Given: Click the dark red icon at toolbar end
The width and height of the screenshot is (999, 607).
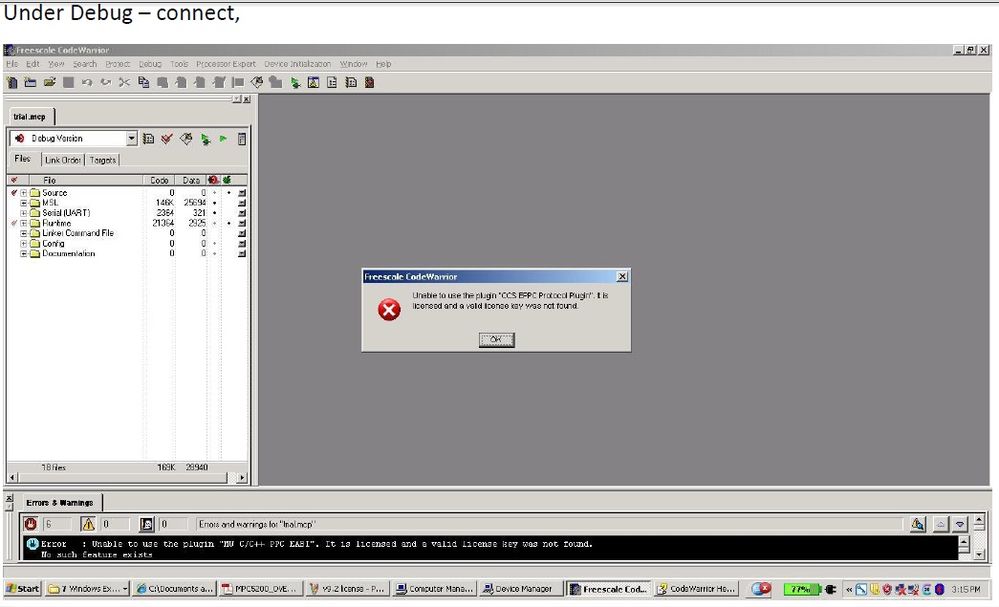Looking at the screenshot, I should (x=370, y=82).
